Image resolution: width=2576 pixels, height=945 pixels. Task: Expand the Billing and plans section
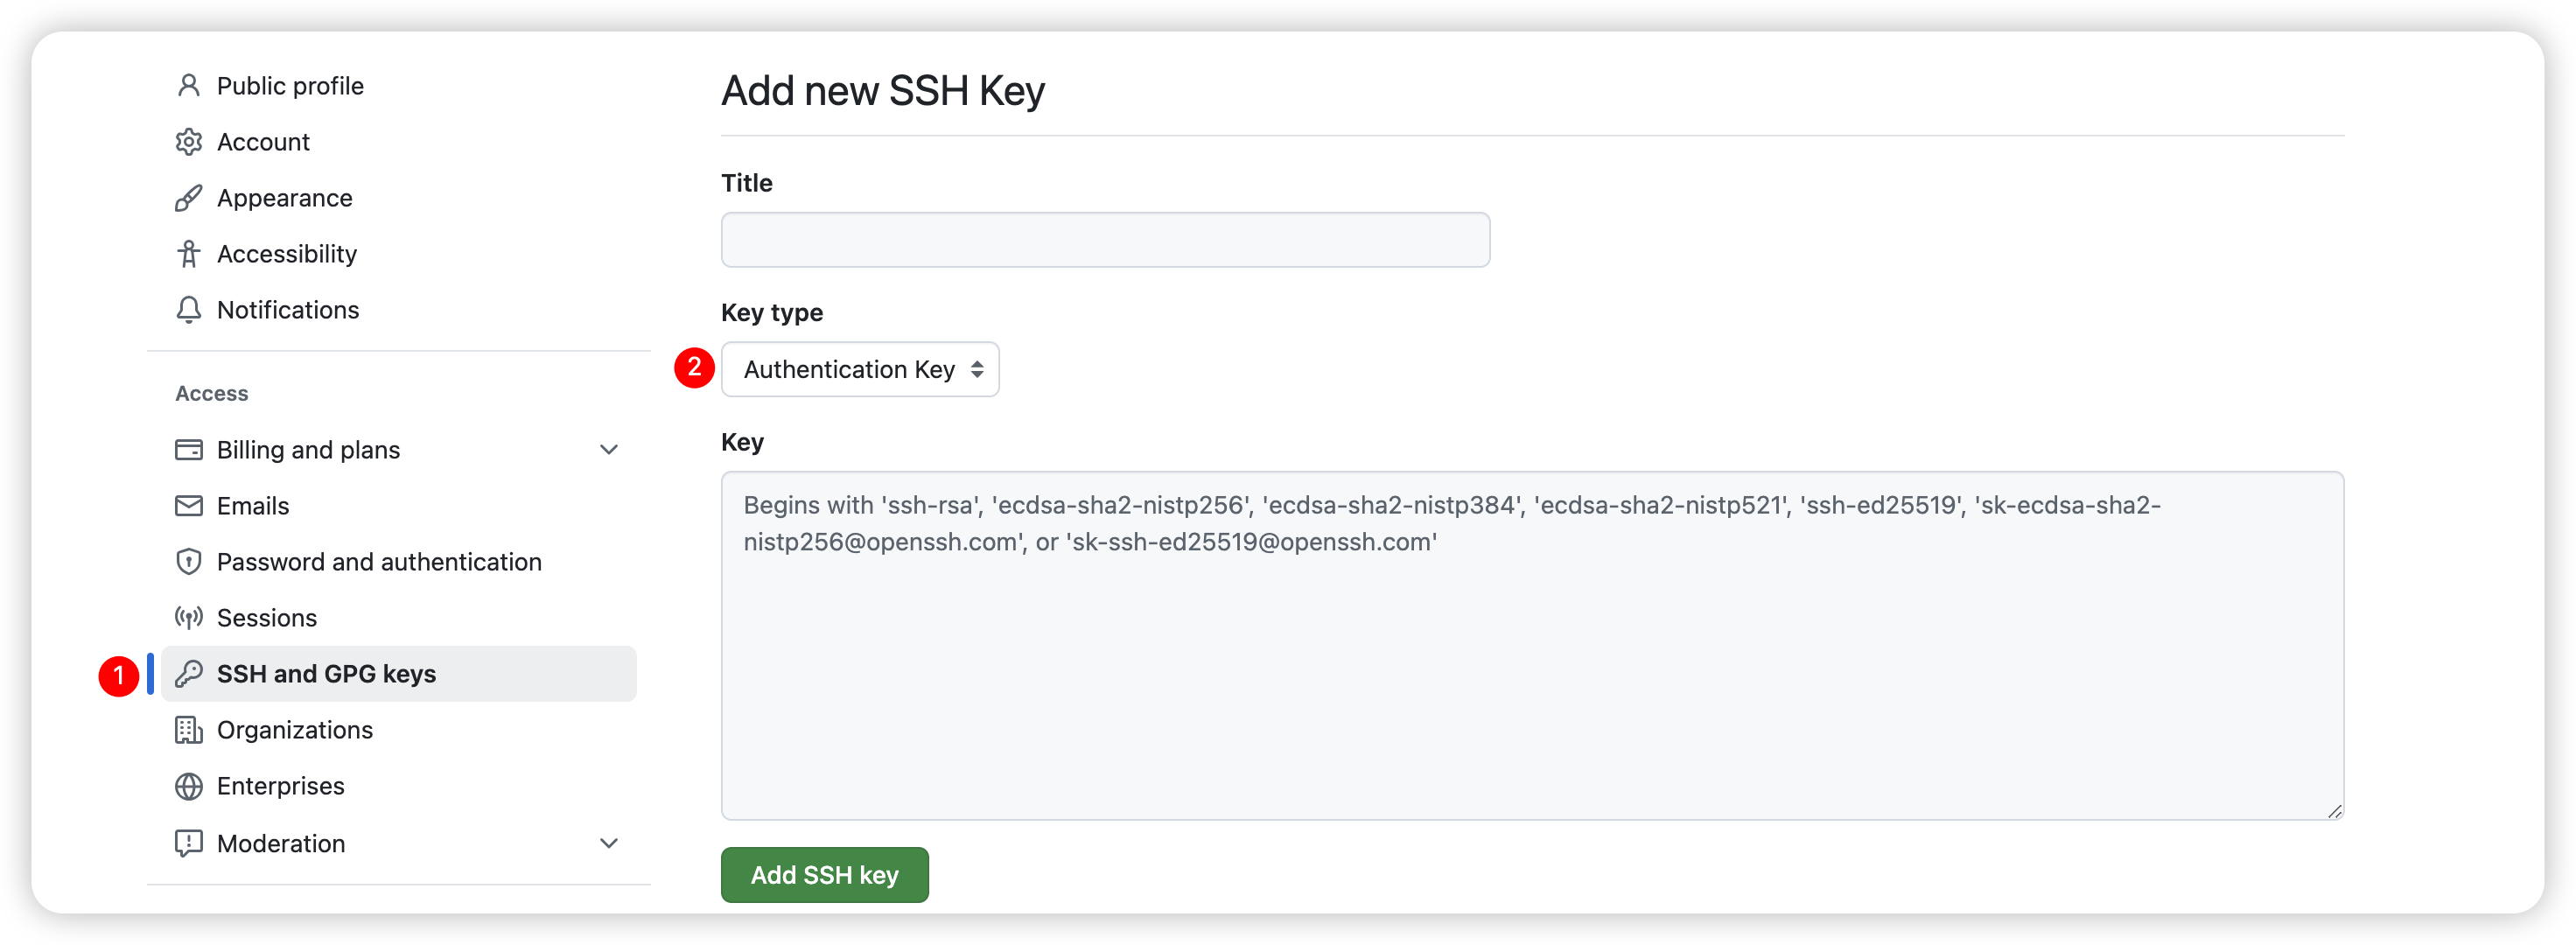[610, 449]
